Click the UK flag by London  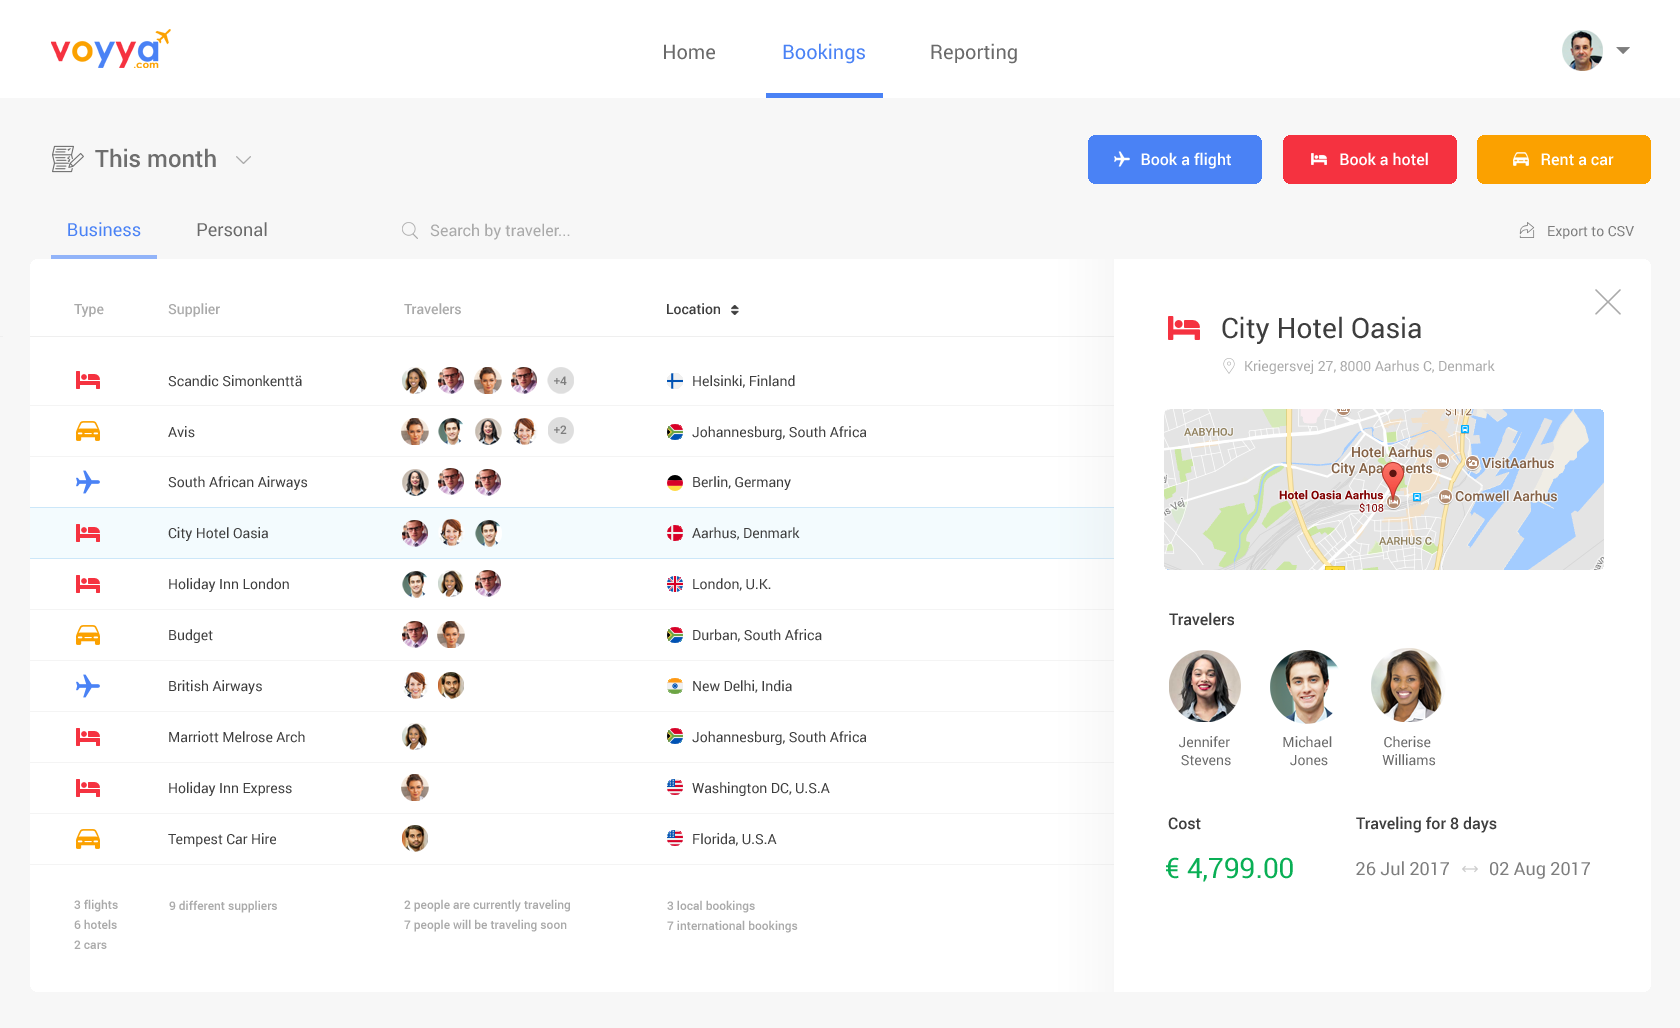click(x=675, y=584)
